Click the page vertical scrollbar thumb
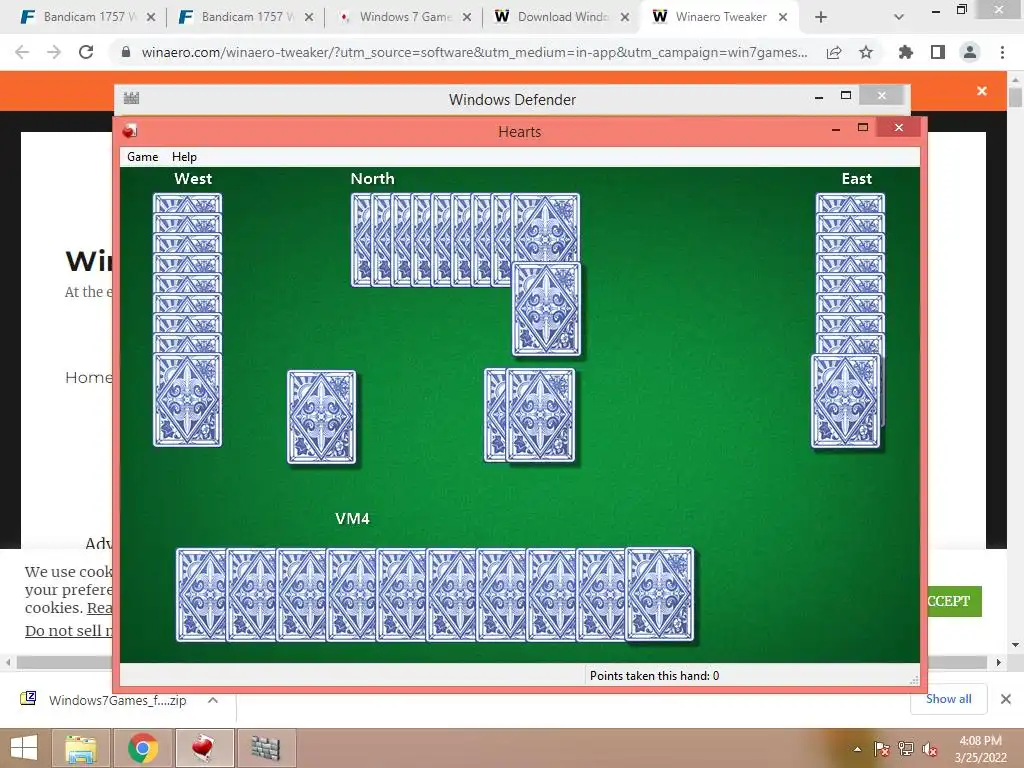This screenshot has width=1024, height=768. coord(1015,97)
